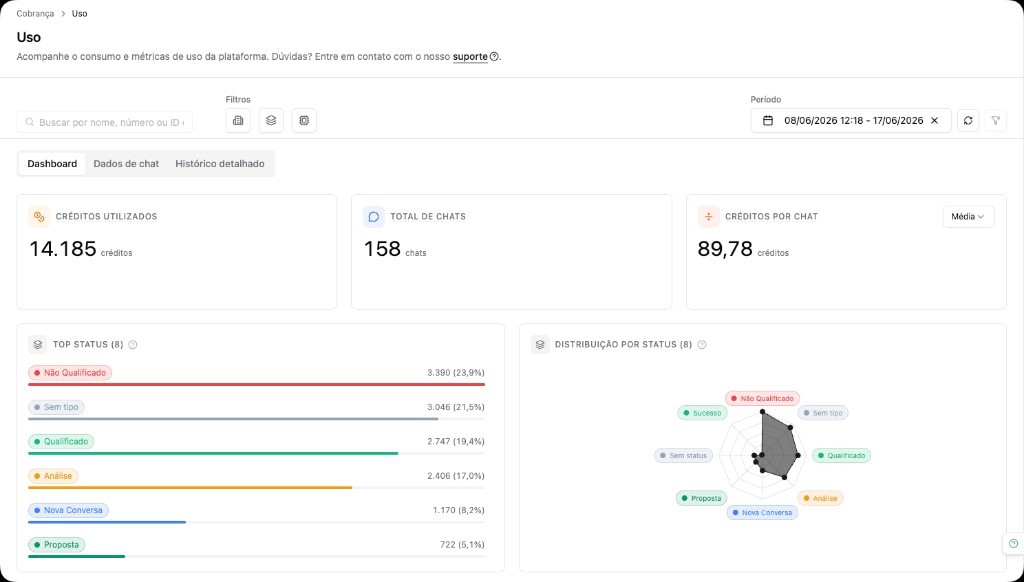Image resolution: width=1024 pixels, height=582 pixels.
Task: Select Nova Conversa label on radar chart
Action: coord(762,513)
